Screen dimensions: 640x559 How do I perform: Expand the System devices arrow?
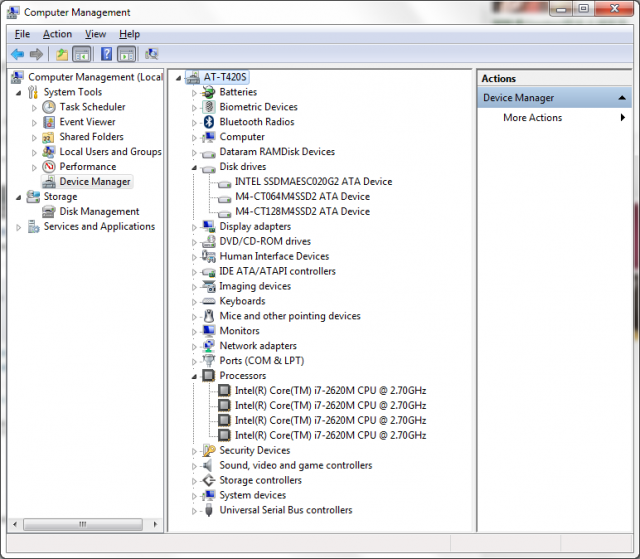point(194,496)
